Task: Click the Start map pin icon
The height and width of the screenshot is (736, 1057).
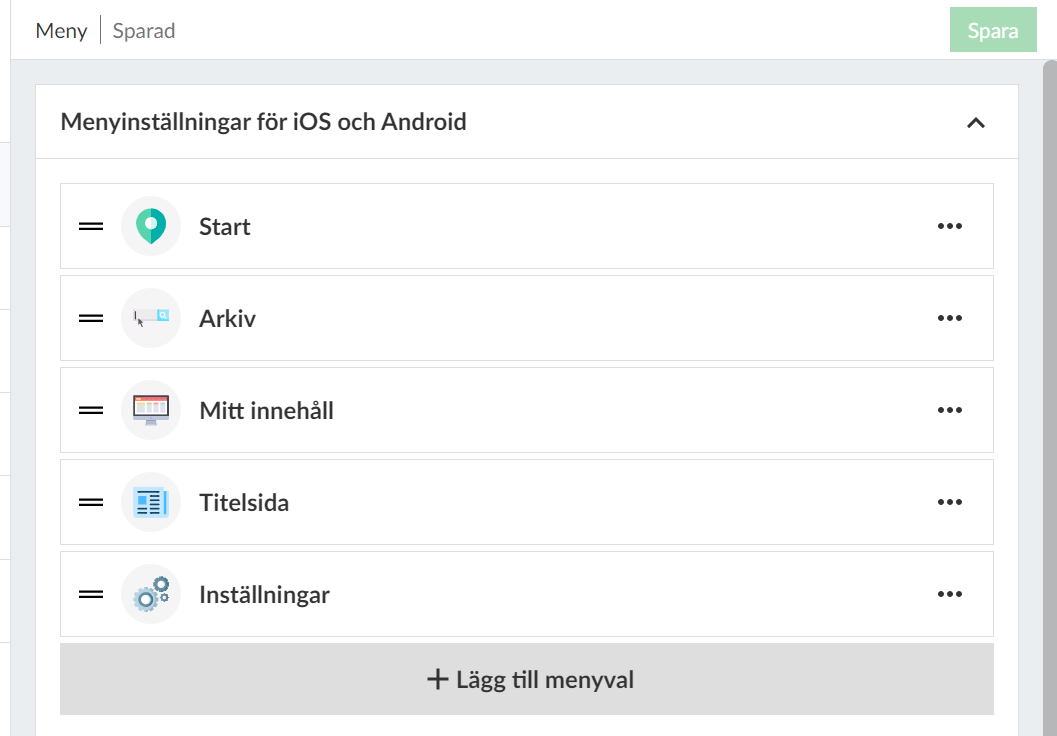Action: coord(151,226)
